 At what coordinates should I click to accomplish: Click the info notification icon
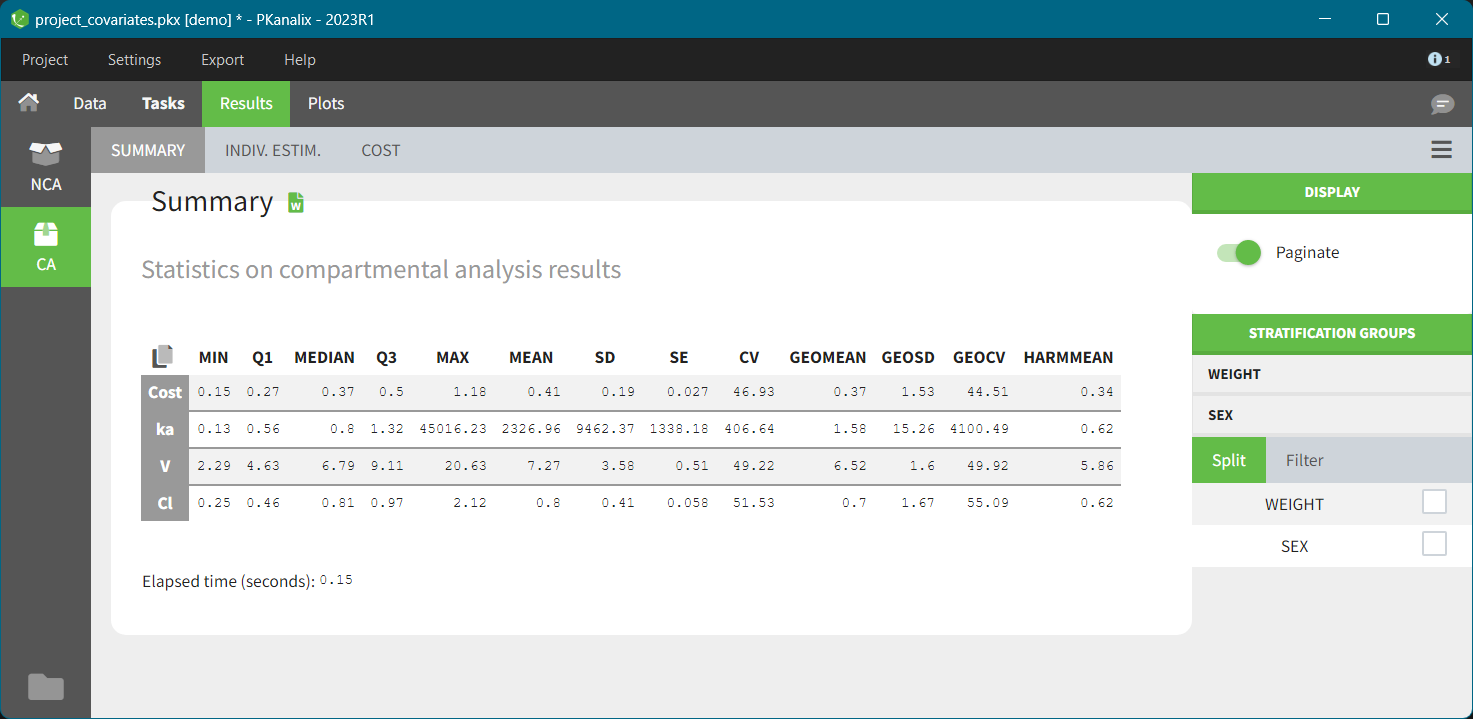point(1438,60)
